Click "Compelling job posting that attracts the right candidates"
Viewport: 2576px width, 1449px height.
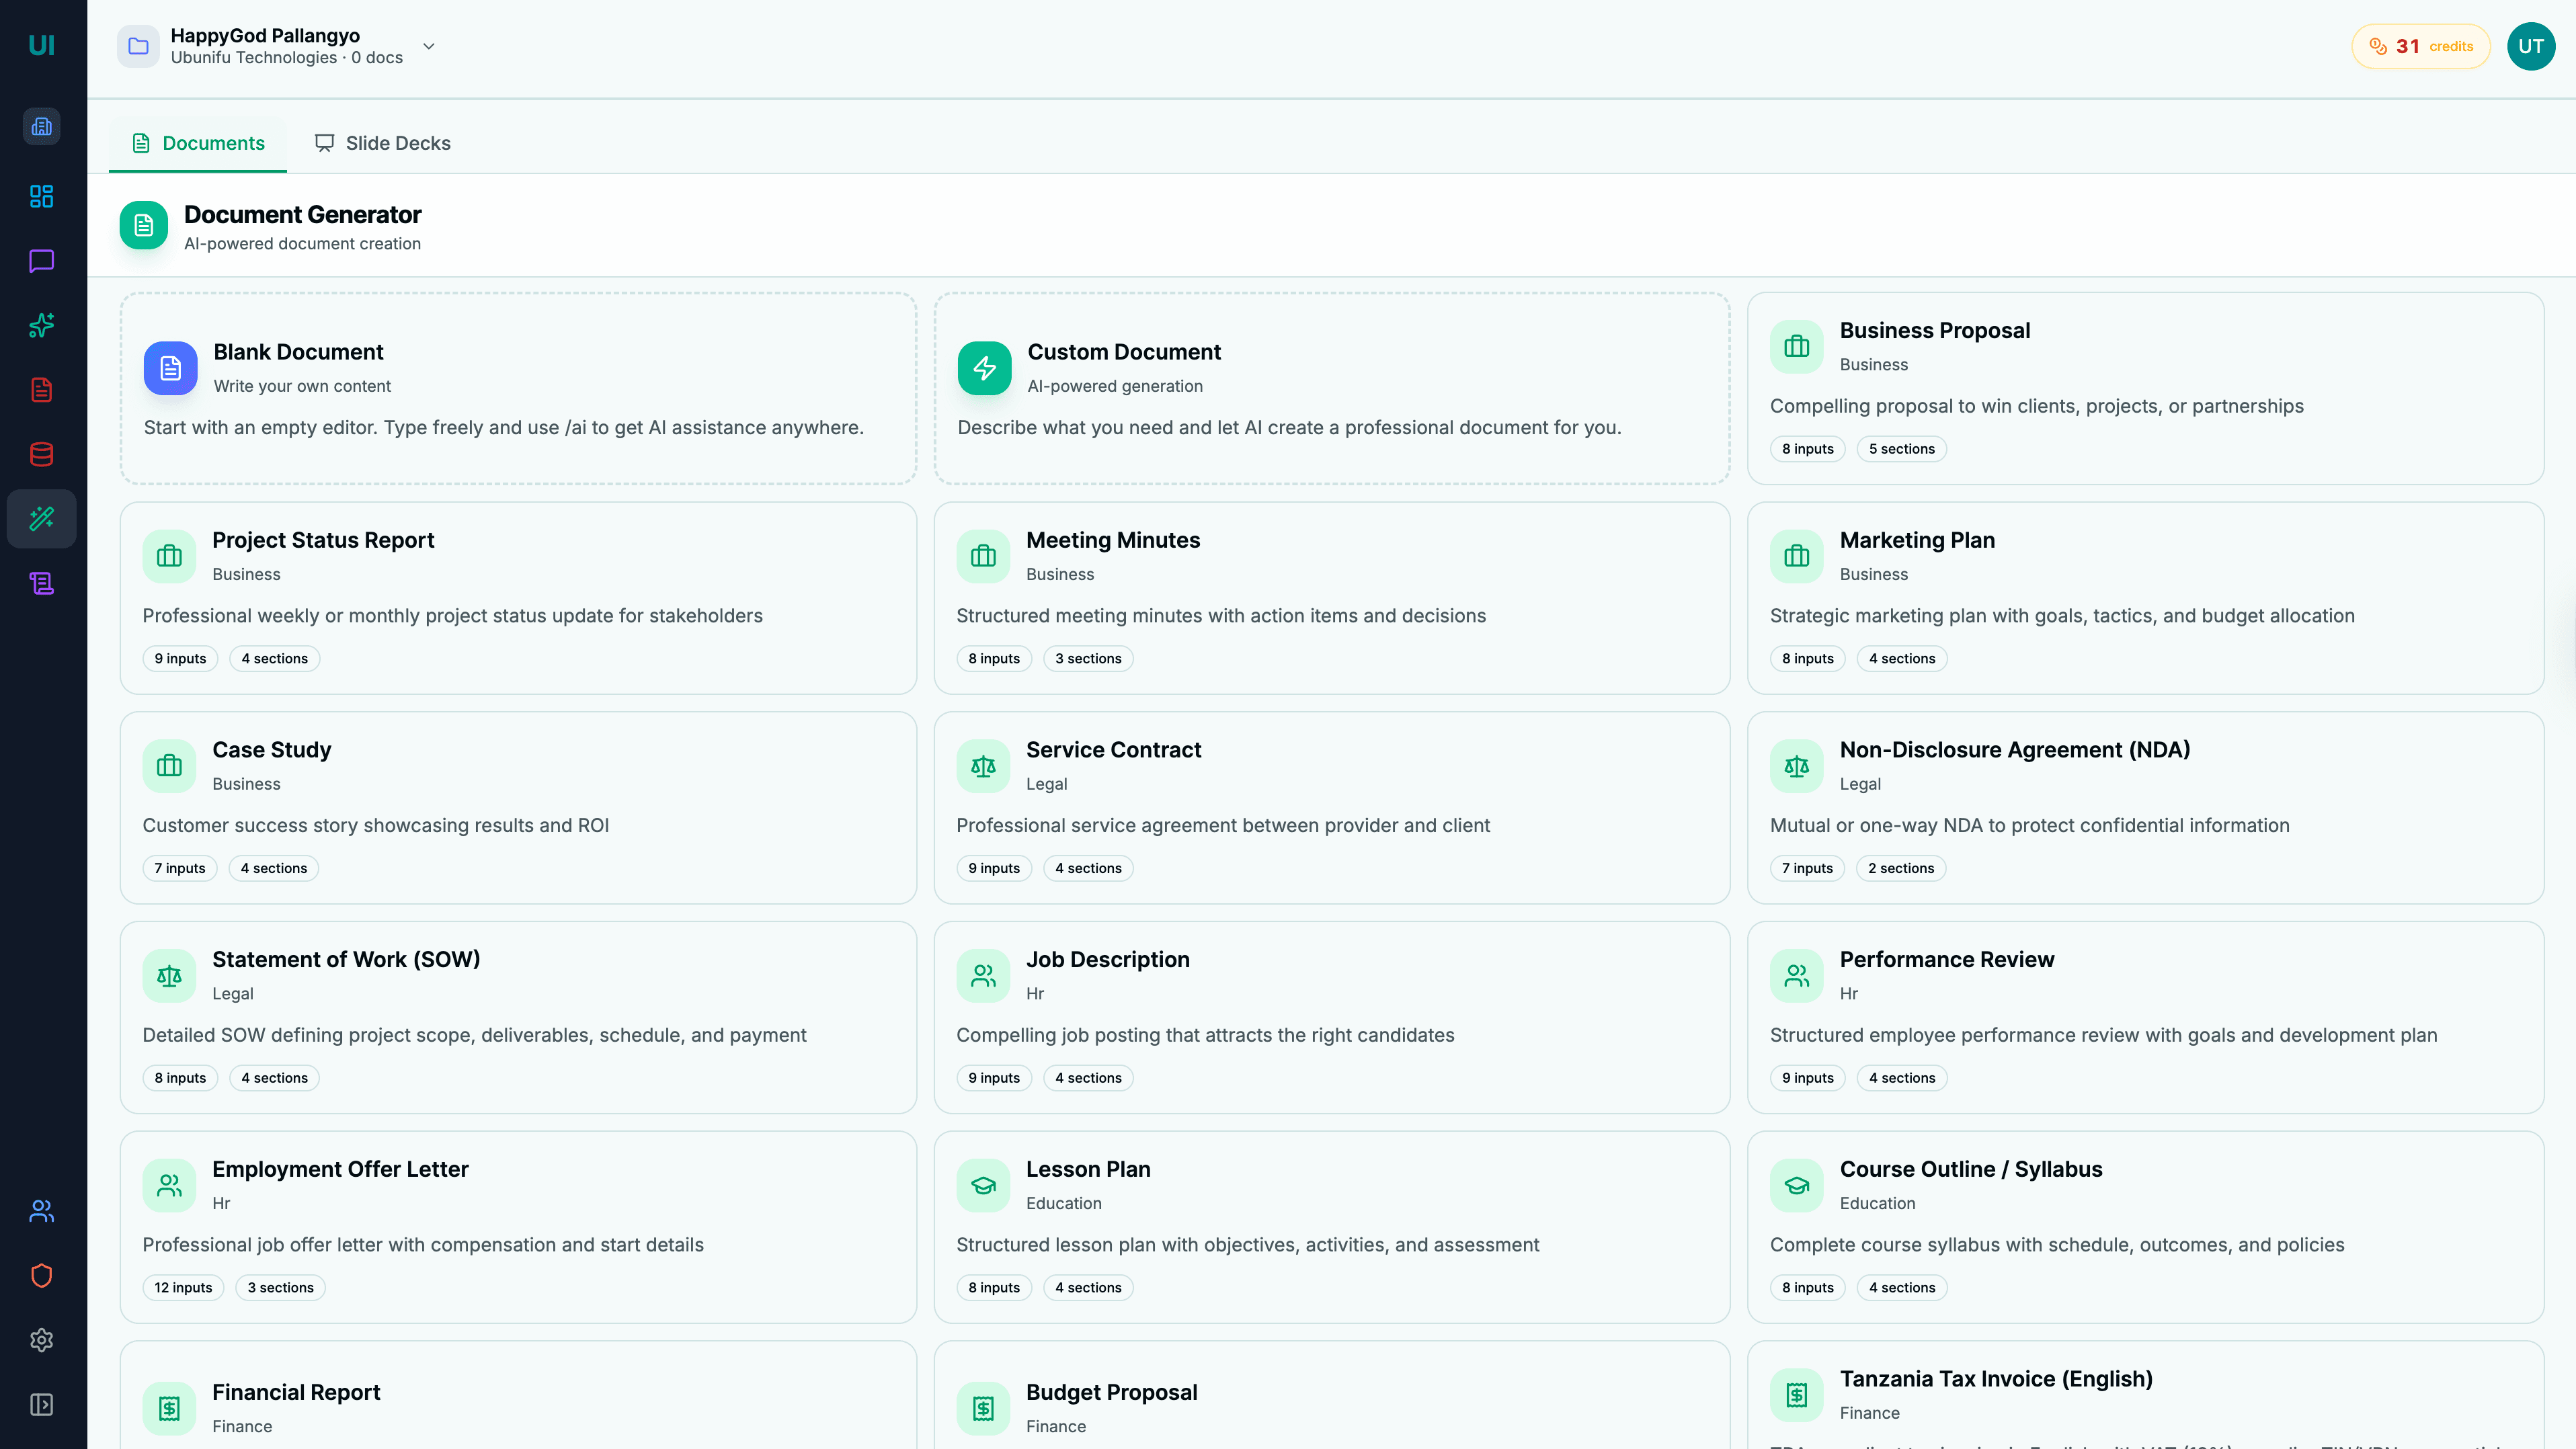click(x=1205, y=1035)
